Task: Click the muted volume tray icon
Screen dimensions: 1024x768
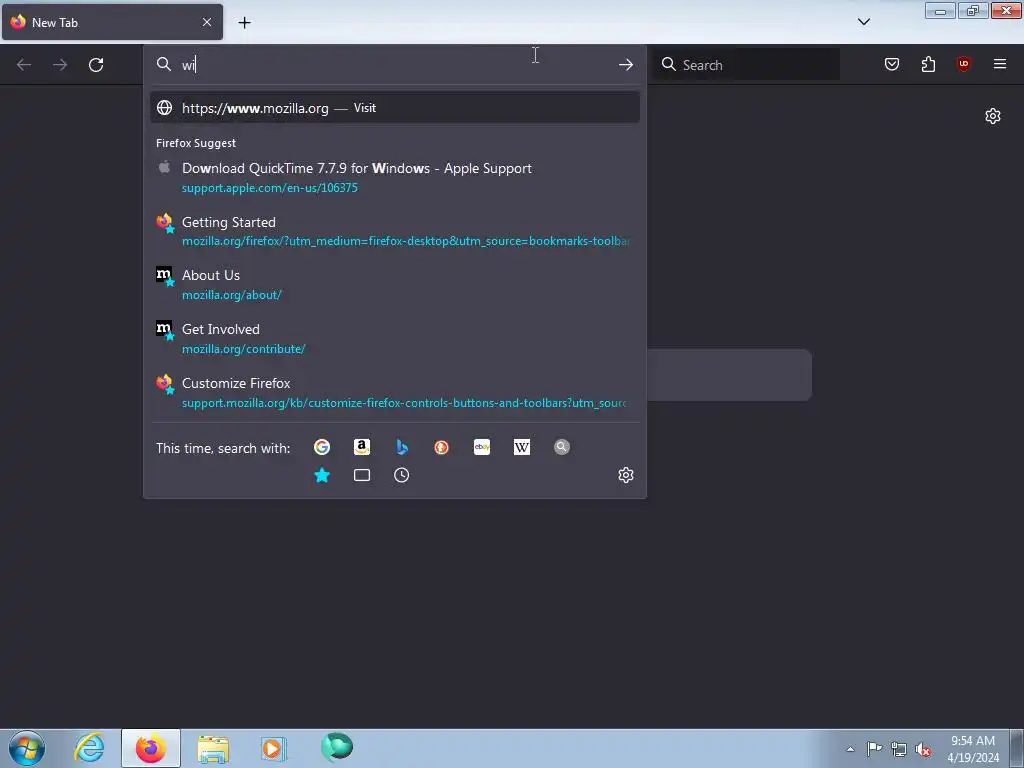Action: pyautogui.click(x=923, y=749)
